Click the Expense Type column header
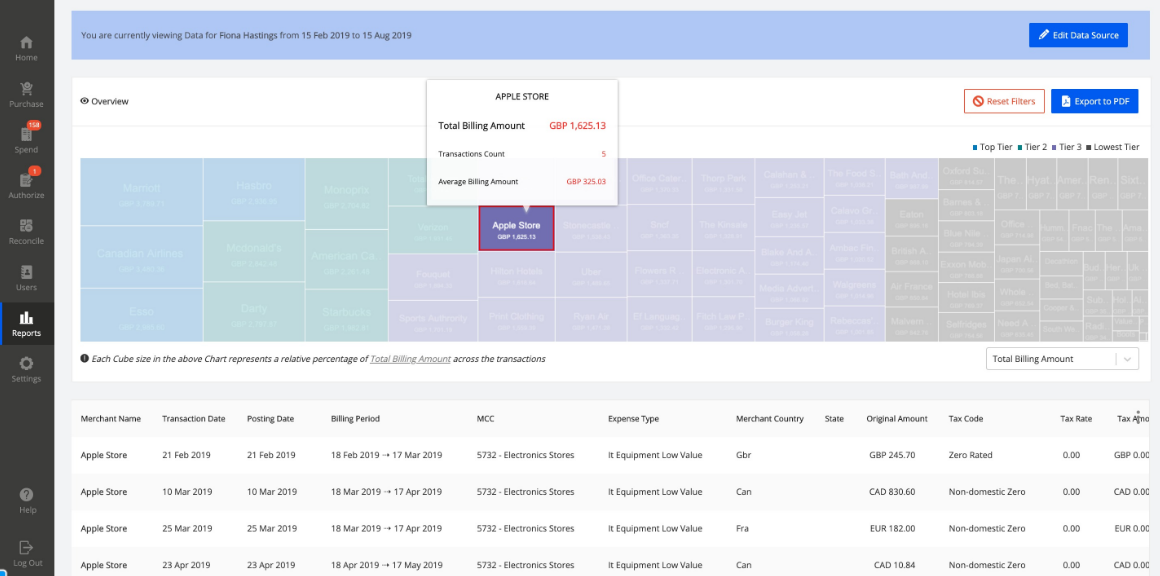The image size is (1160, 576). (633, 419)
